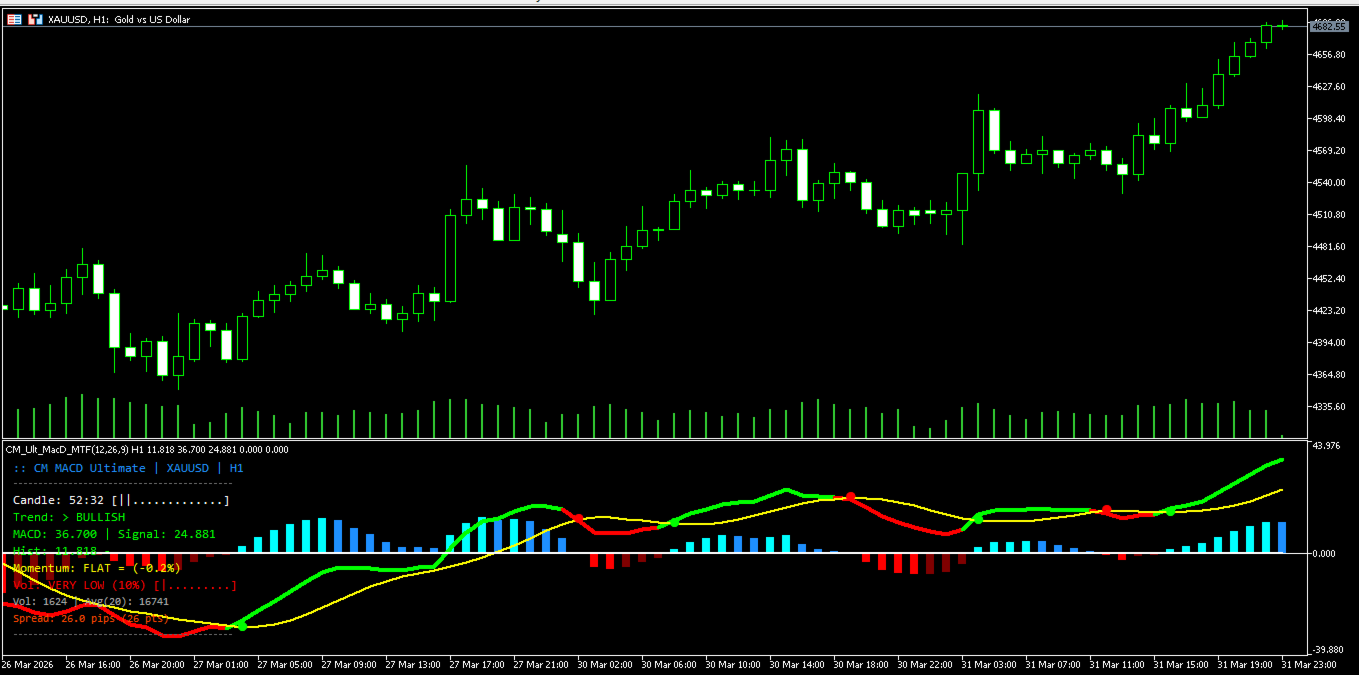Viewport: 1359px width, 675px height.
Task: Click the 4569.20 price axis label
Action: point(1331,151)
